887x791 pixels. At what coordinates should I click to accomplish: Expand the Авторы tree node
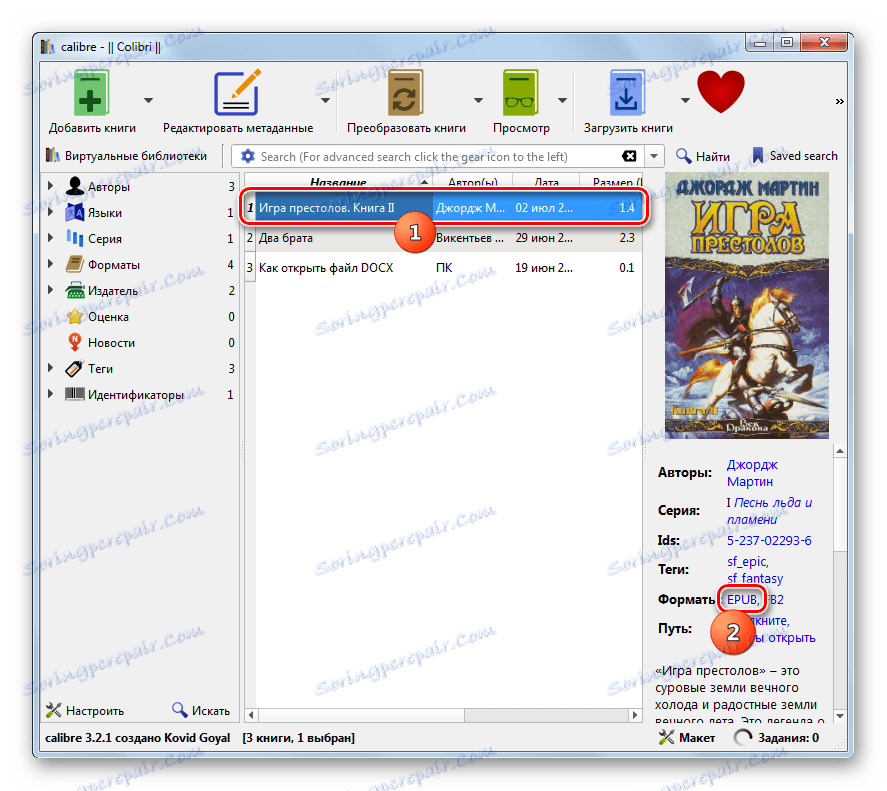[x=50, y=186]
